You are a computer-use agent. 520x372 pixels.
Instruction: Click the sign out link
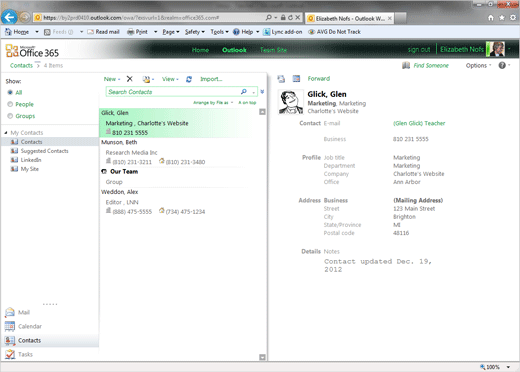coord(419,50)
